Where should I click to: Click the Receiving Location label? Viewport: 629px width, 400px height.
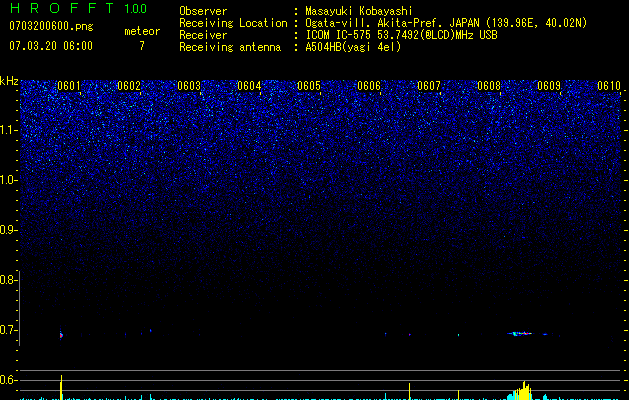click(x=233, y=23)
